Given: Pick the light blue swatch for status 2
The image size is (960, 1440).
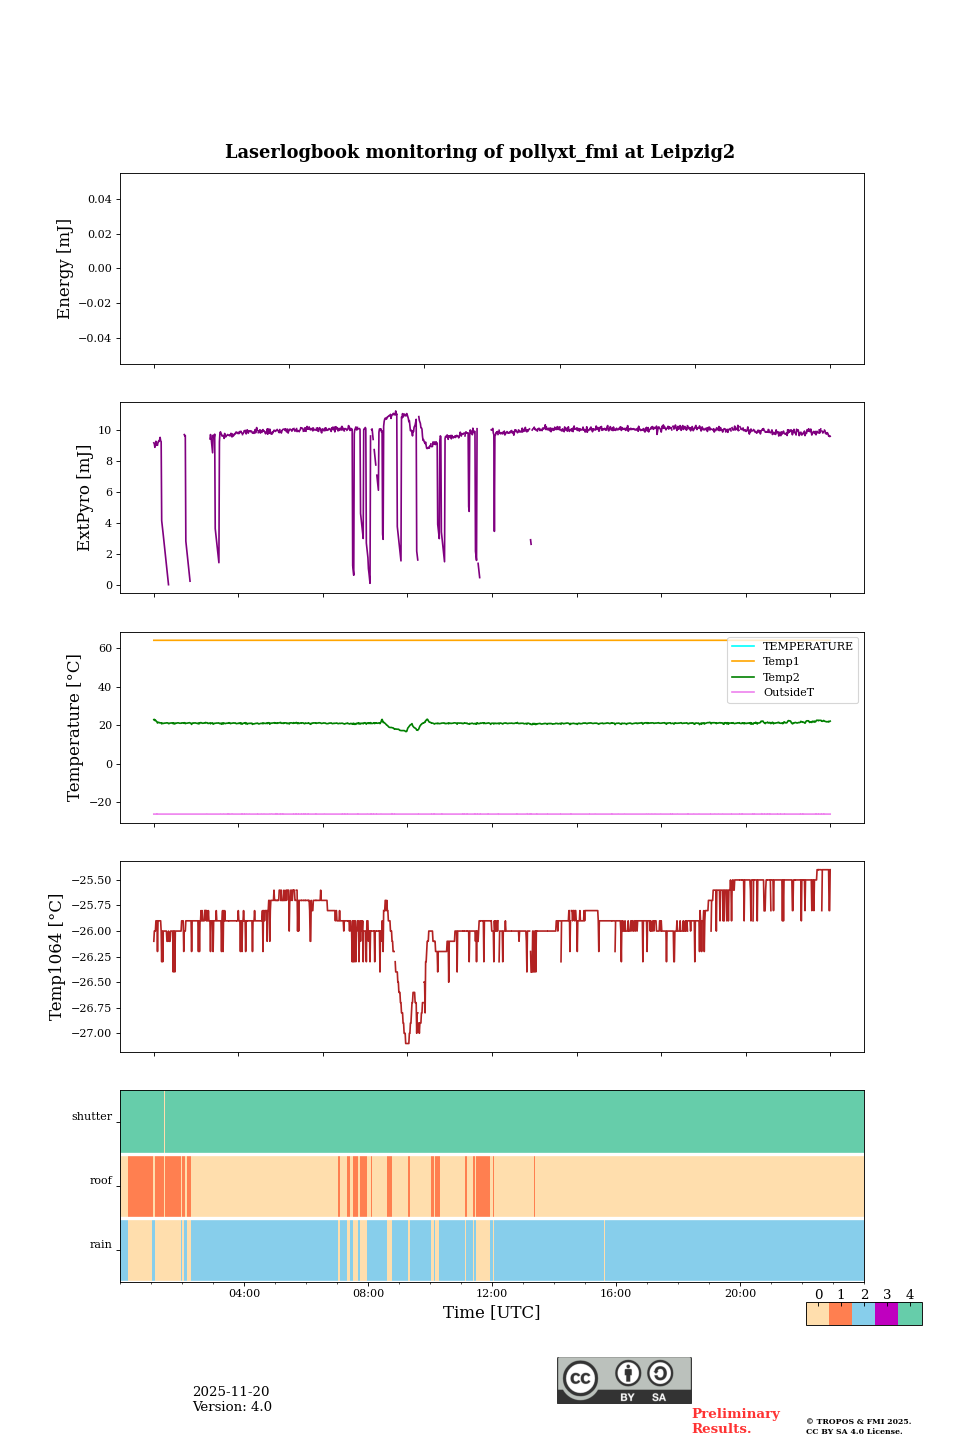Looking at the screenshot, I should point(863,1314).
